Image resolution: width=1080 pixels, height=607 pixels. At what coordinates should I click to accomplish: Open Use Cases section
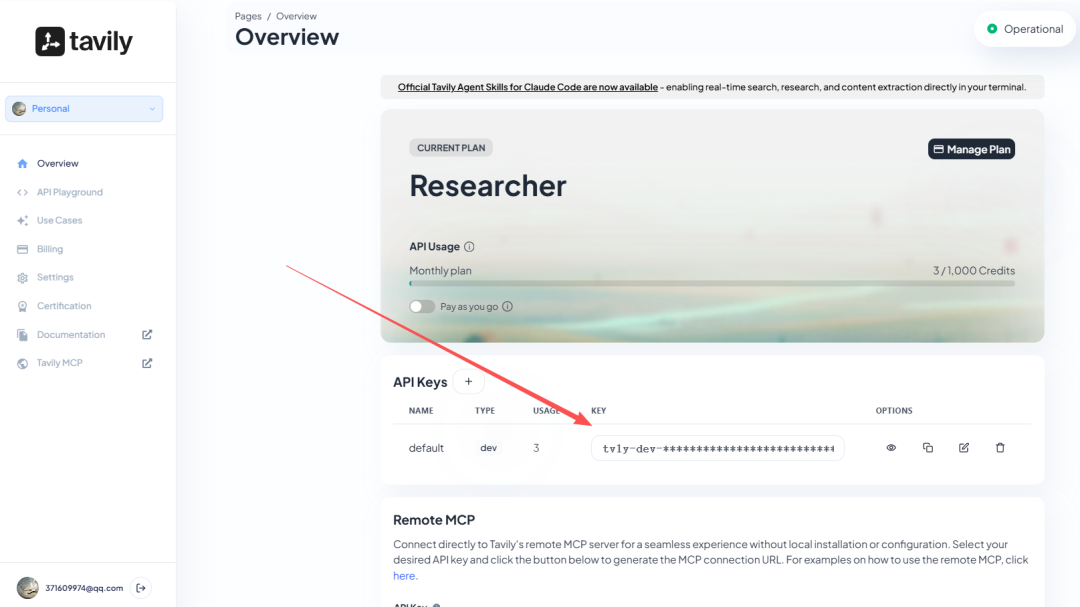pyautogui.click(x=59, y=220)
